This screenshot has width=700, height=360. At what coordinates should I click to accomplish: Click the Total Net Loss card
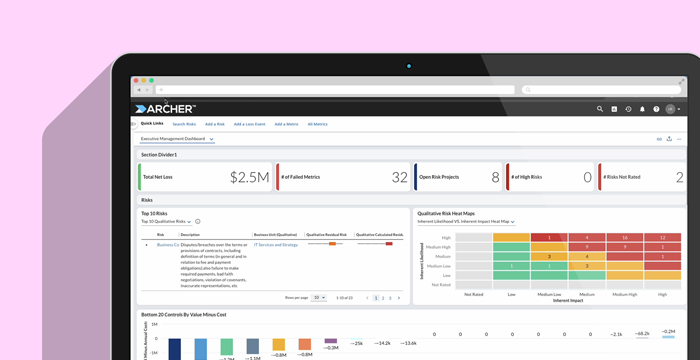coord(204,177)
